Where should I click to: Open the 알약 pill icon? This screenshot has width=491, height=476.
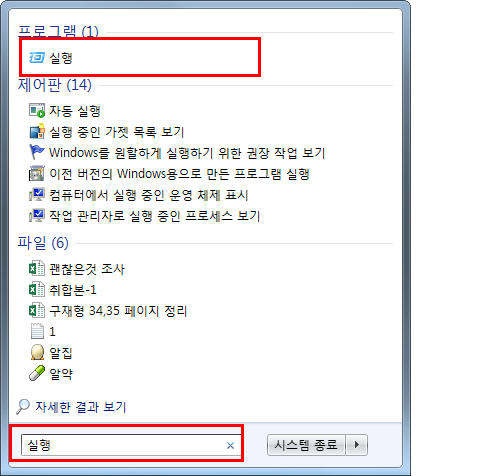(37, 373)
